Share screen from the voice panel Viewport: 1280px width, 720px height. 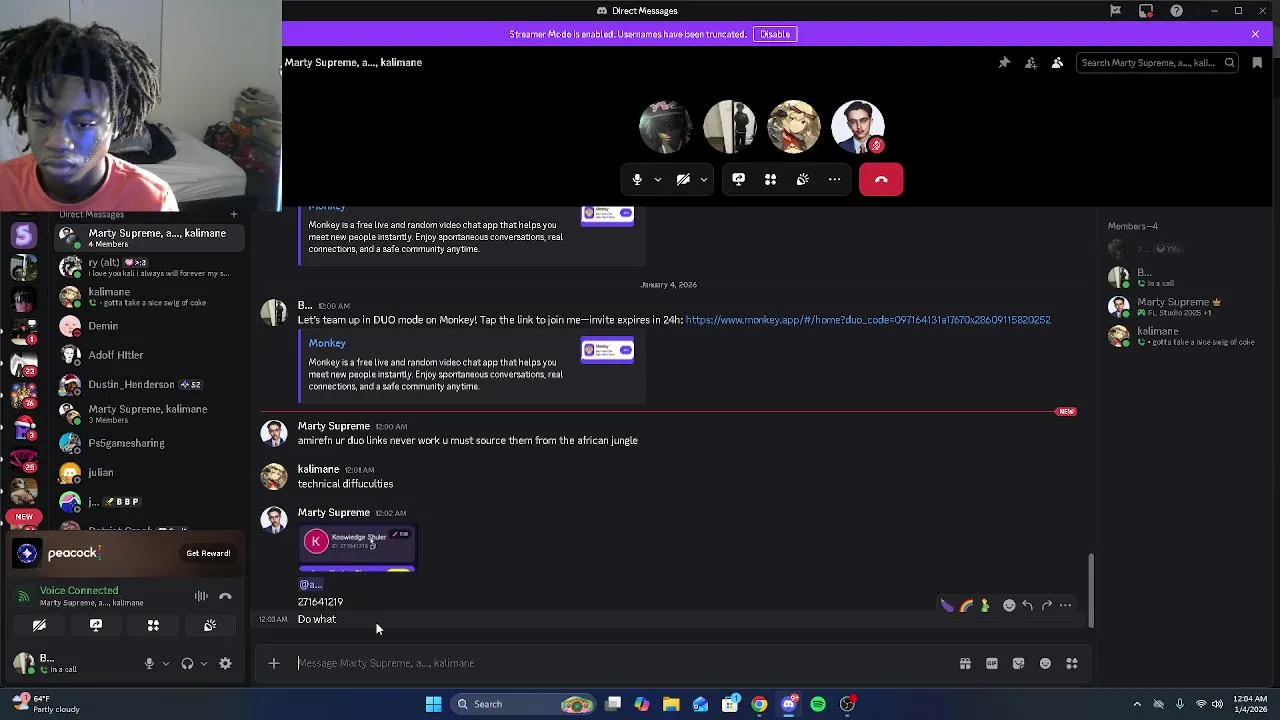pos(96,625)
